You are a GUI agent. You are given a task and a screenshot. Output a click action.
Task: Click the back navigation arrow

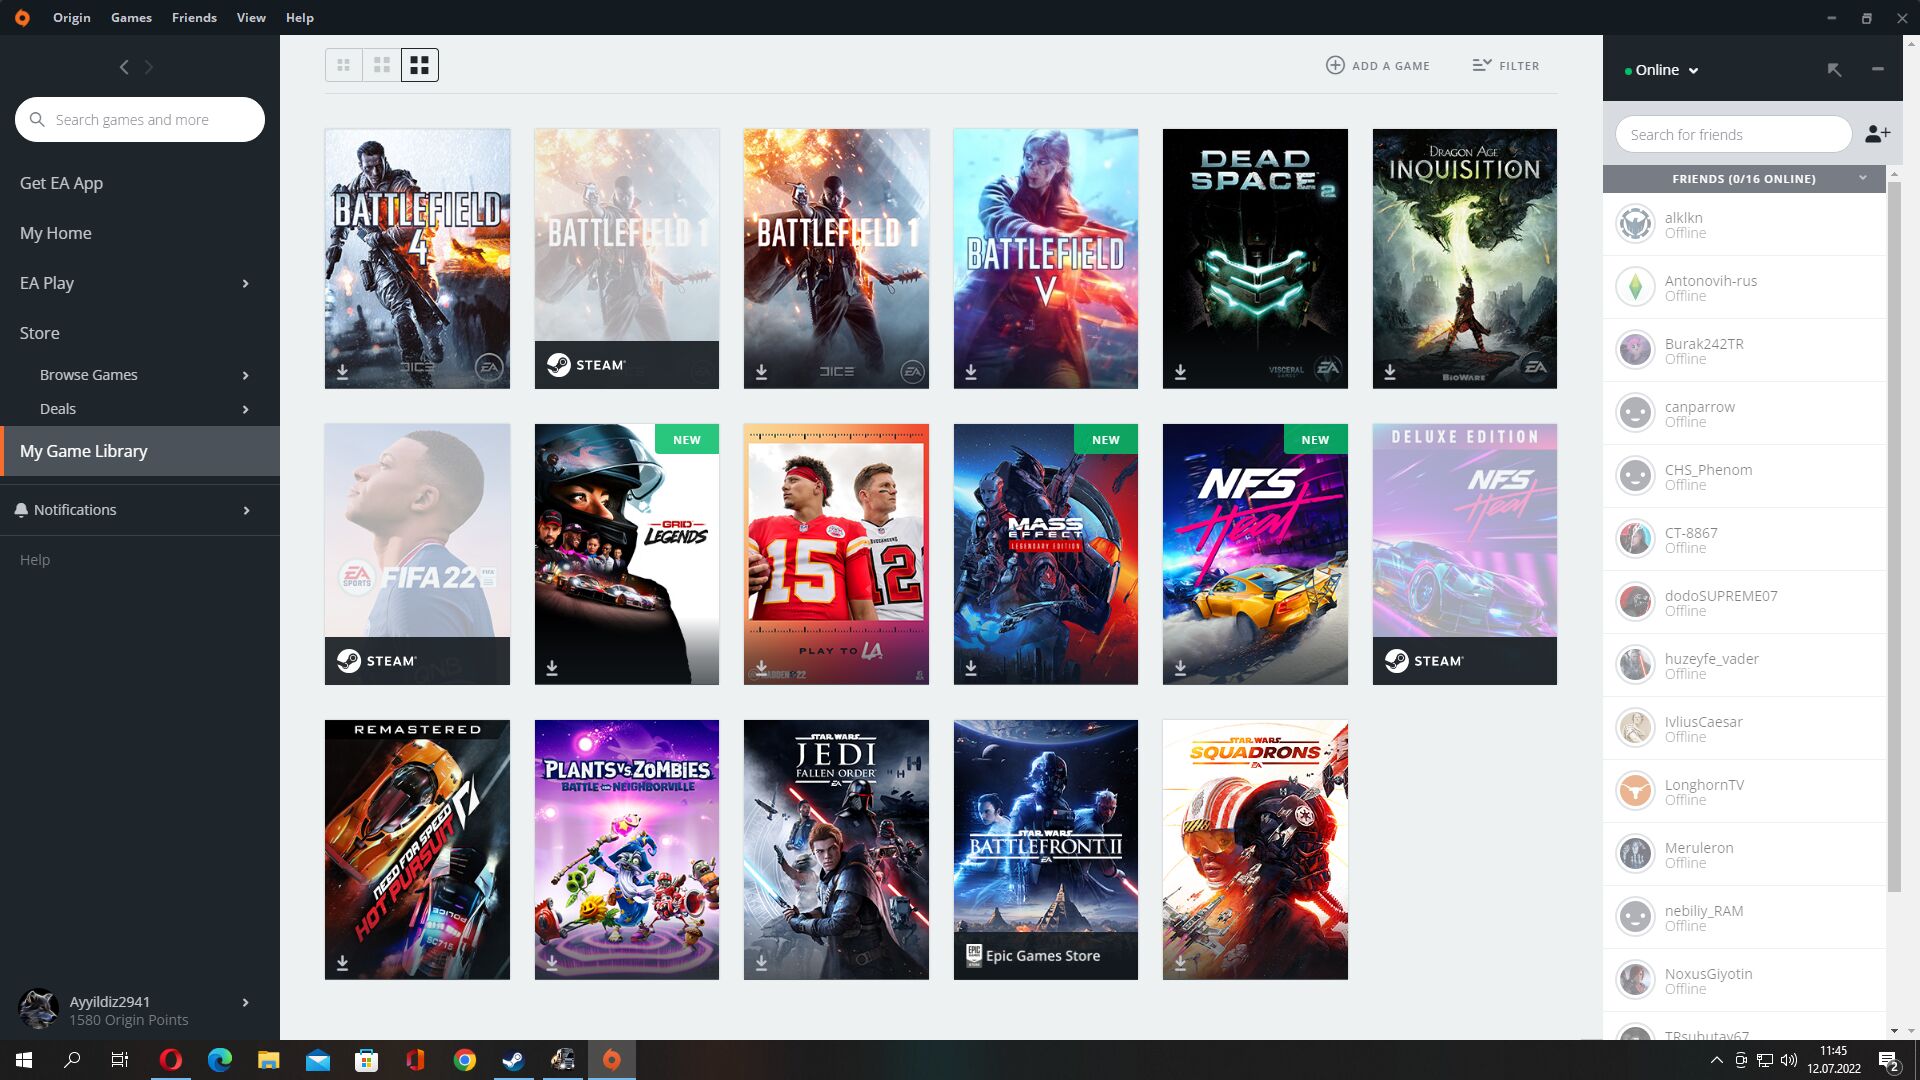[x=124, y=67]
